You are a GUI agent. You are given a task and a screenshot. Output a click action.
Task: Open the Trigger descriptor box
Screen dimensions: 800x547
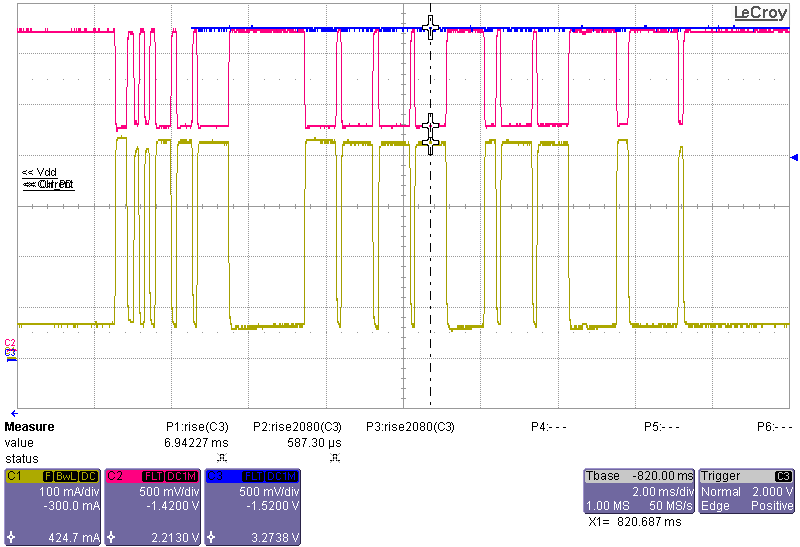click(747, 491)
